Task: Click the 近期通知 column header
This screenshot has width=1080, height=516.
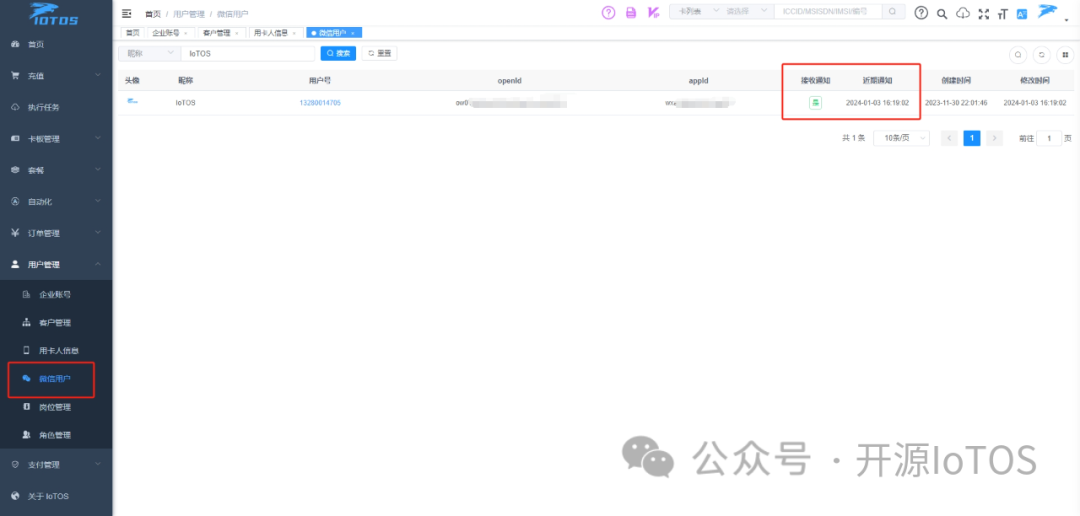Action: point(878,81)
